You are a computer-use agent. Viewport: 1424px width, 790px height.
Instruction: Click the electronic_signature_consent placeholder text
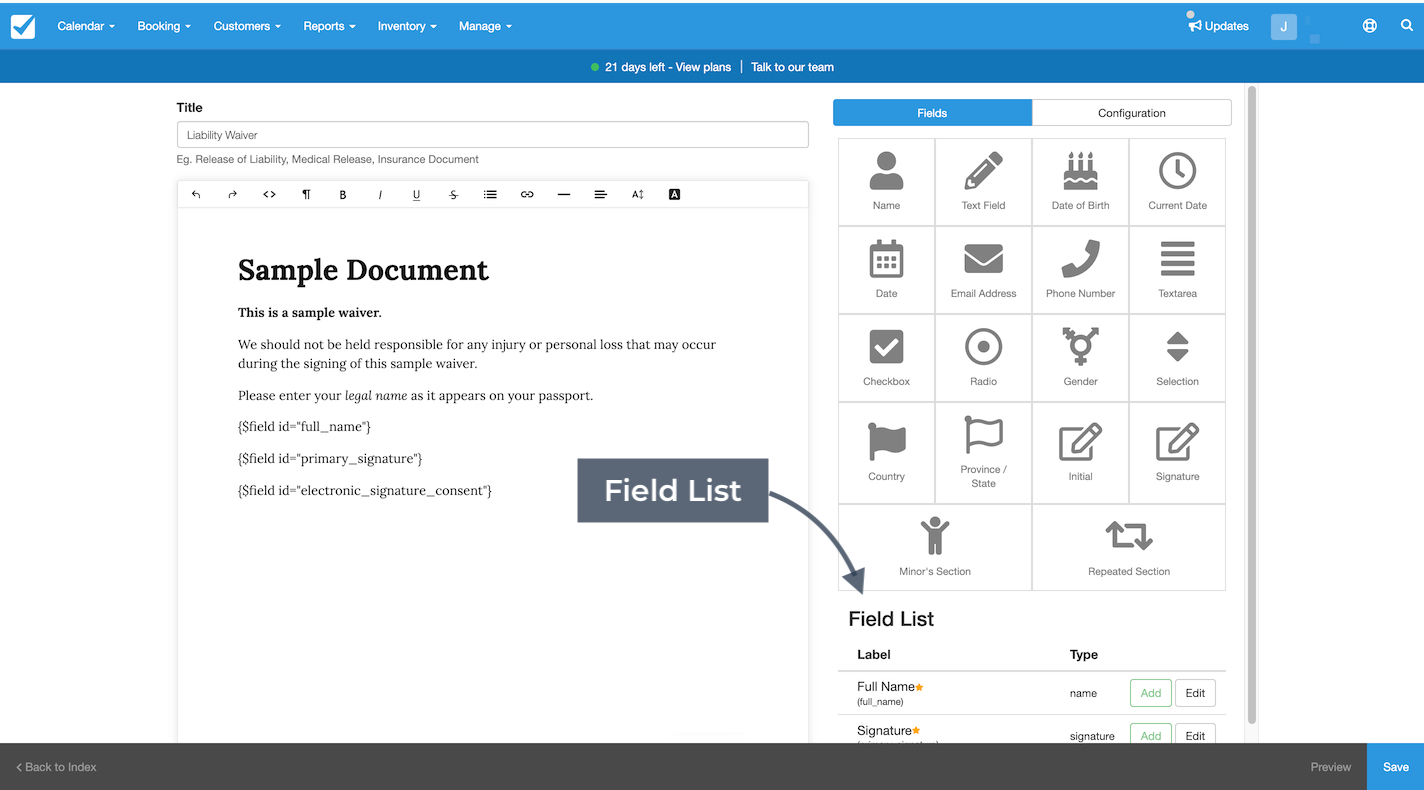click(x=365, y=491)
